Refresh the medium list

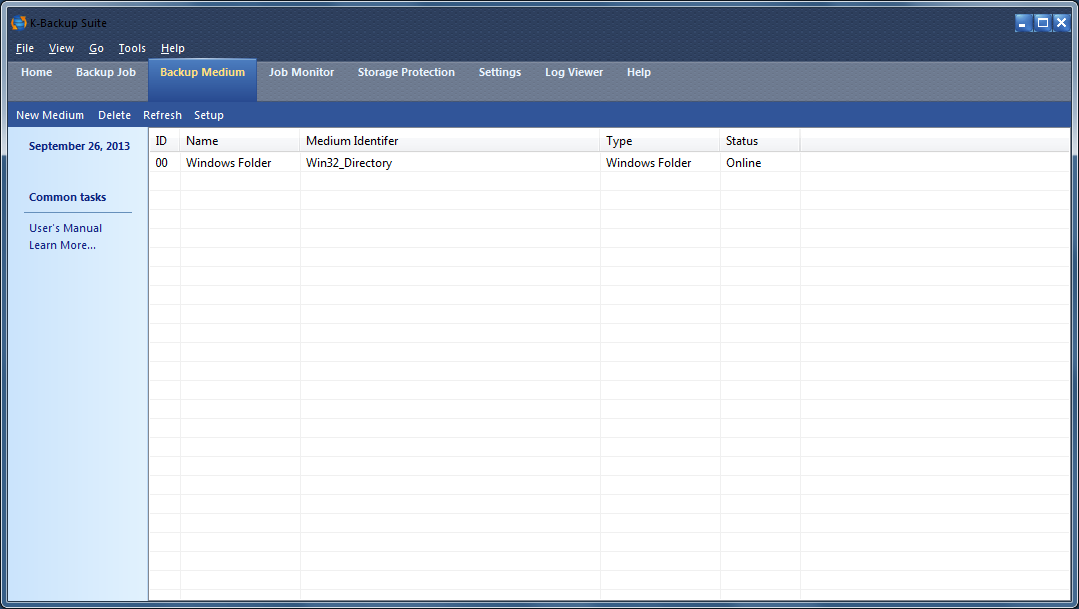pyautogui.click(x=162, y=115)
